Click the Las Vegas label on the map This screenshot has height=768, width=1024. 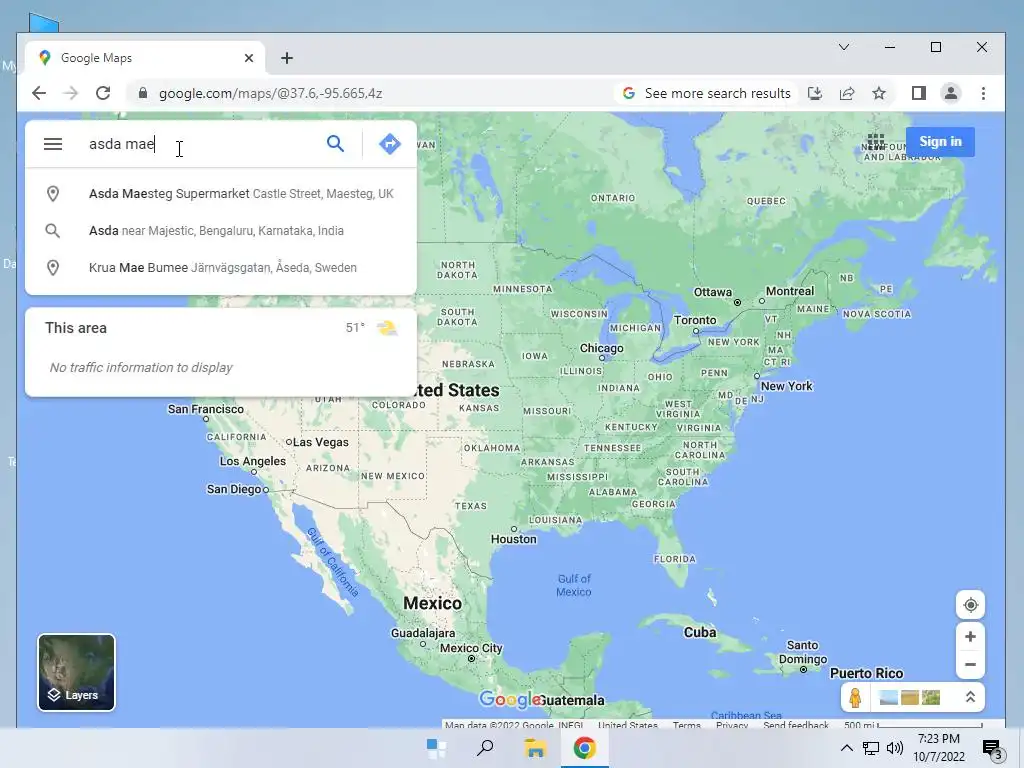point(321,442)
